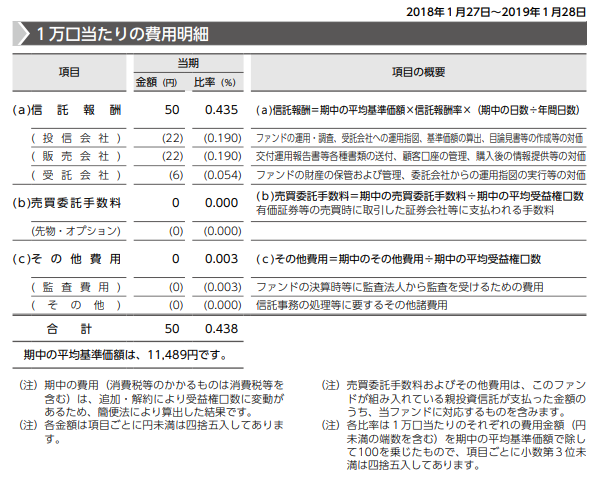Click the (0.054) ratio value
Image resolution: width=597 pixels, height=481 pixels.
pos(222,175)
